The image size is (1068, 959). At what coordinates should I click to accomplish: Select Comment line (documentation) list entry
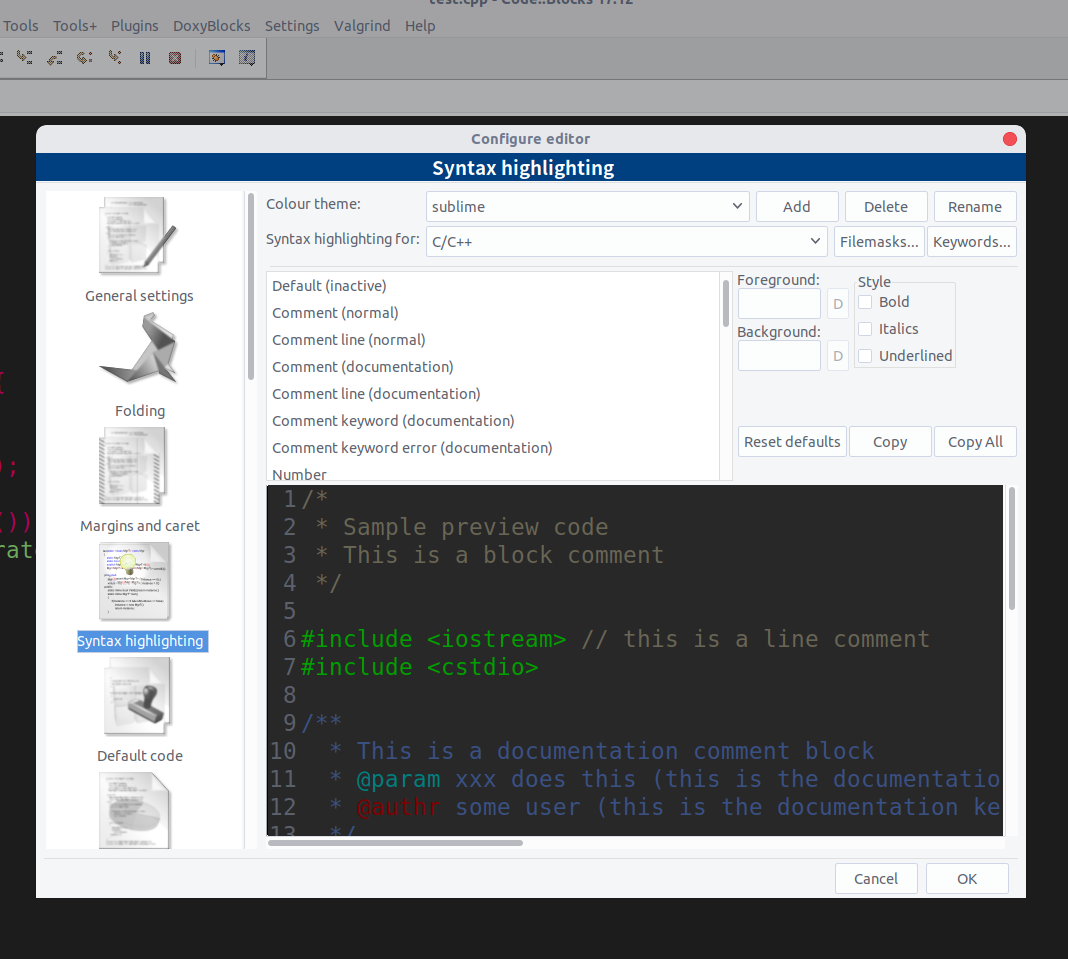[493, 394]
